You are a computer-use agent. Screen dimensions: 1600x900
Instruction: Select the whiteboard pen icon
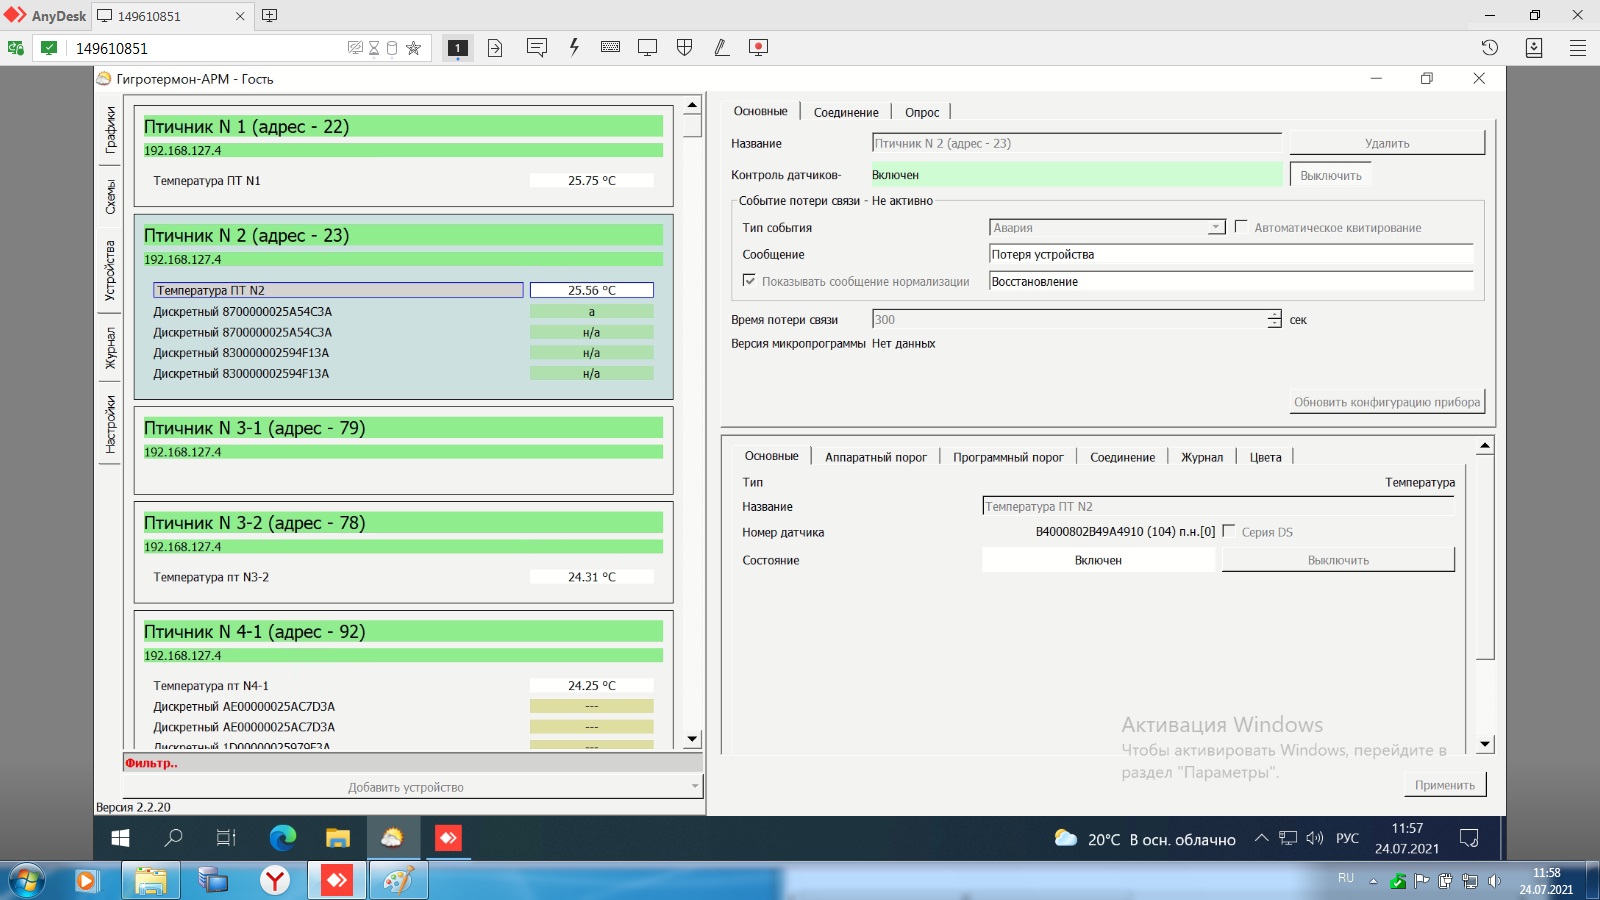722,47
